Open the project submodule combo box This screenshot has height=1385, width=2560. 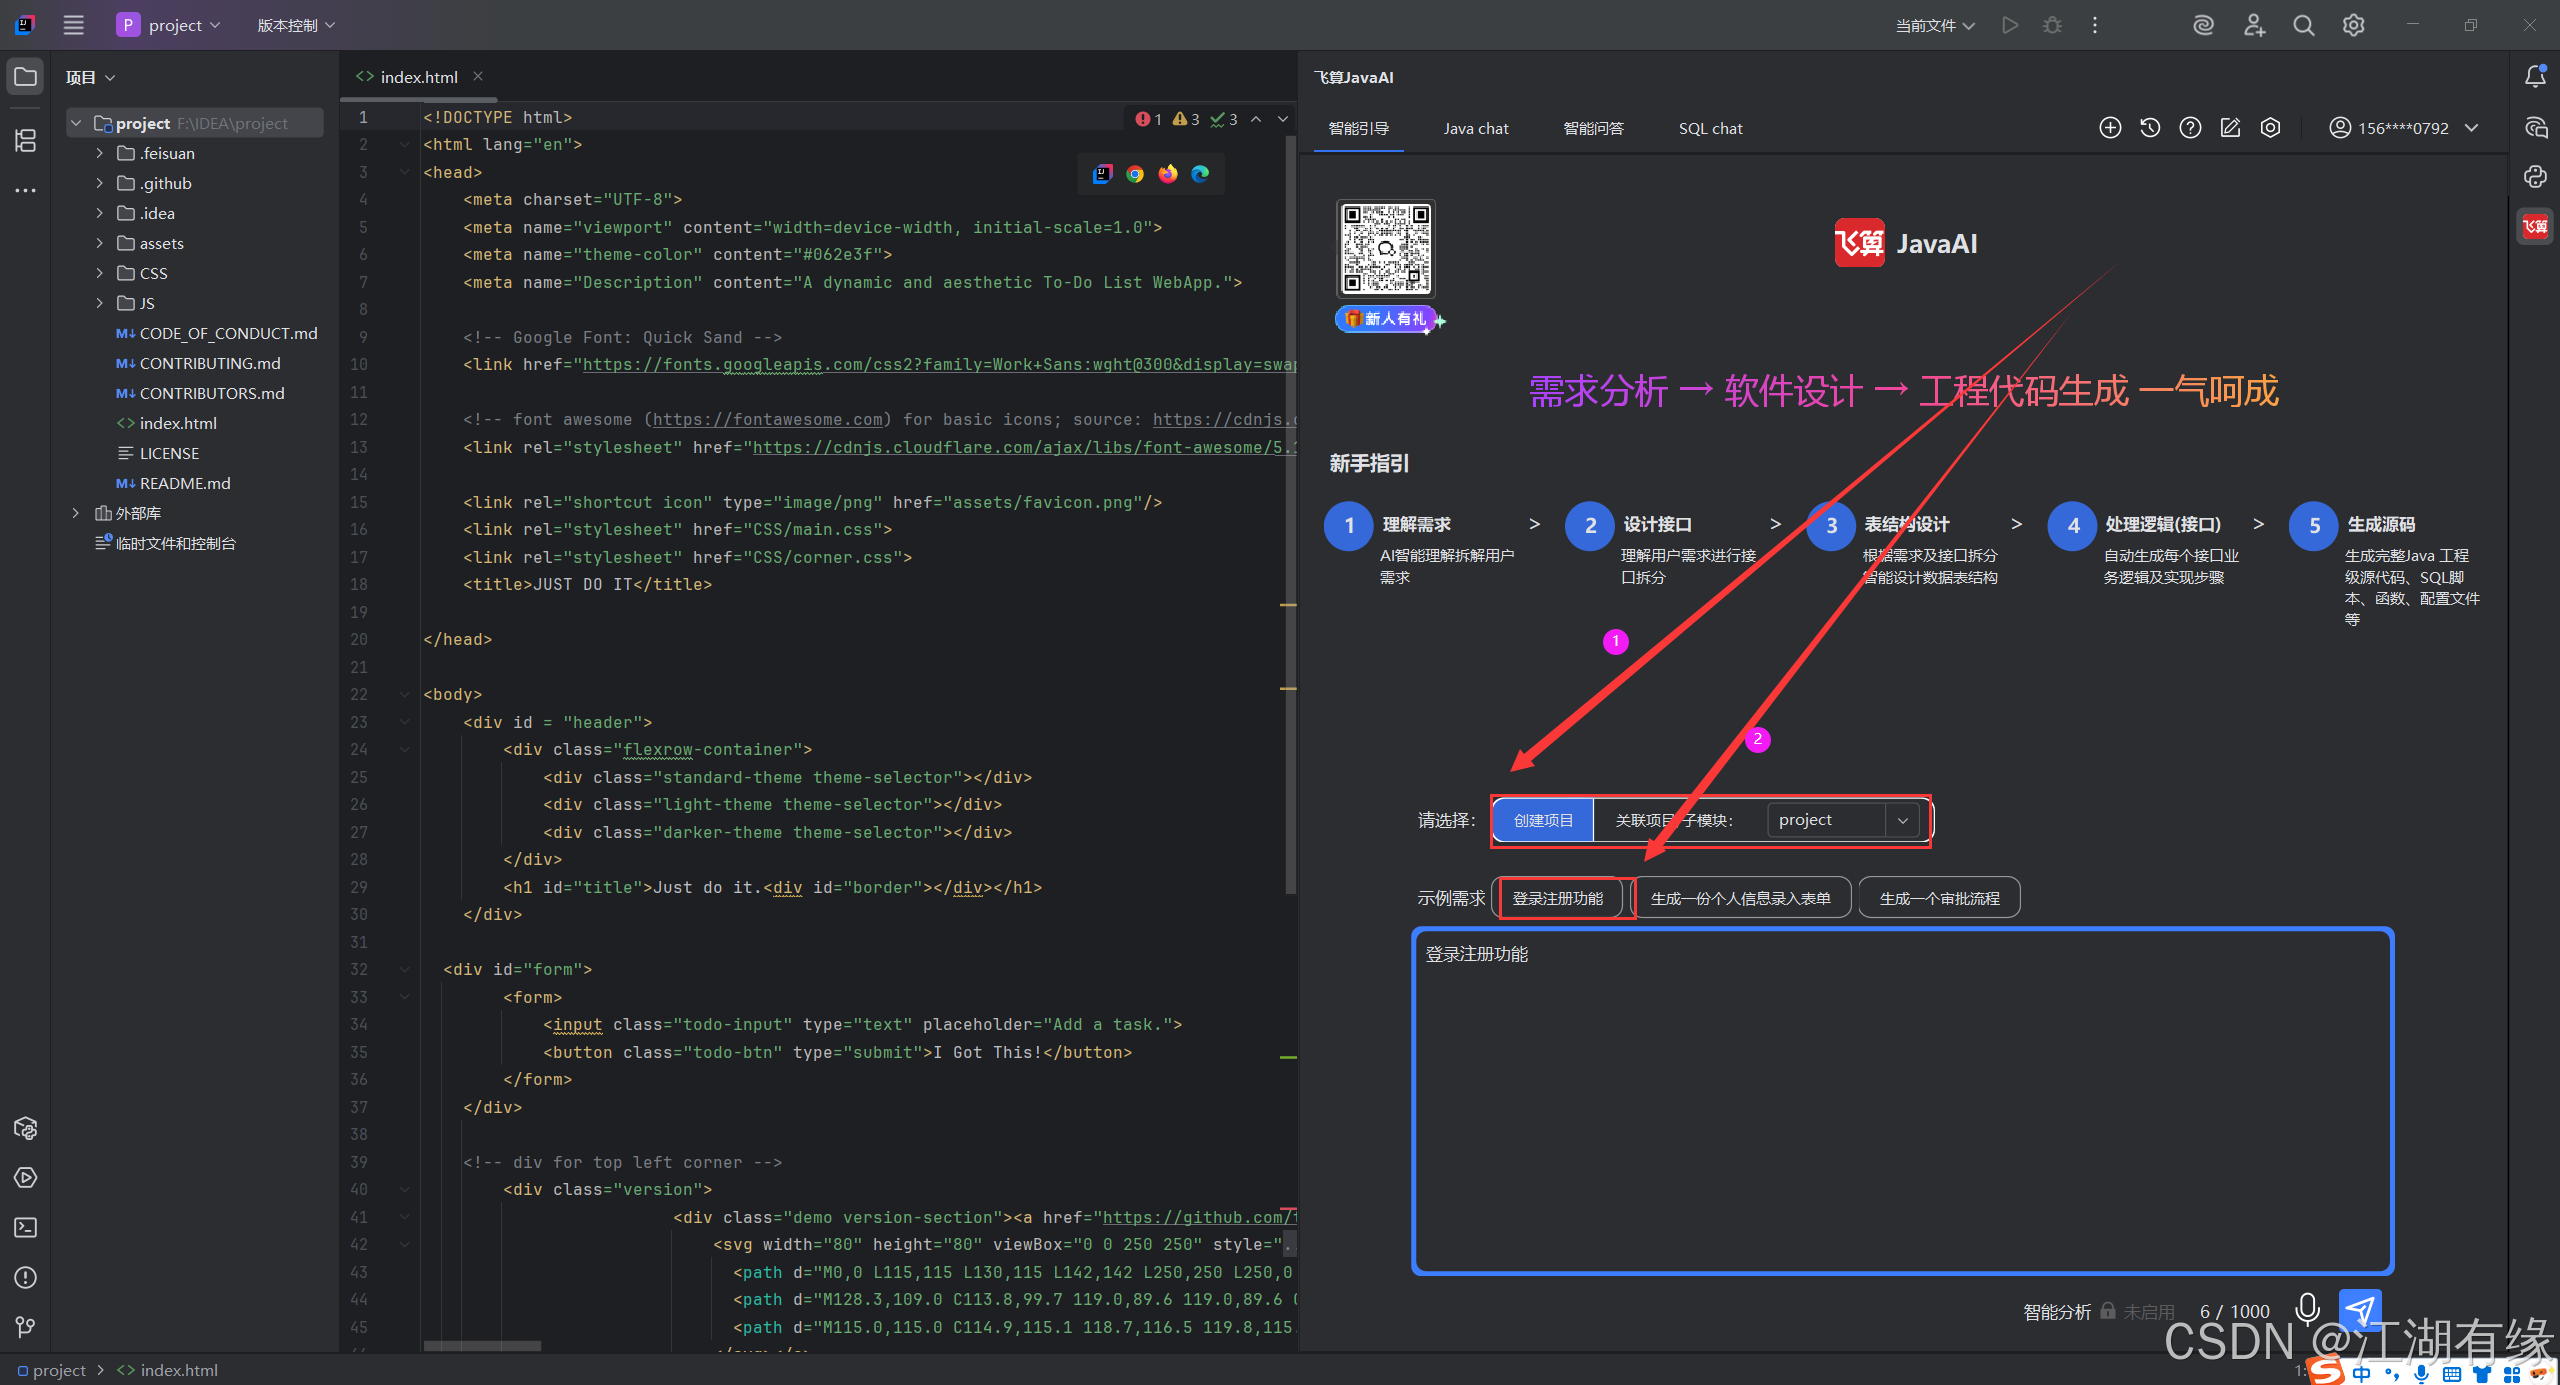tap(1843, 820)
